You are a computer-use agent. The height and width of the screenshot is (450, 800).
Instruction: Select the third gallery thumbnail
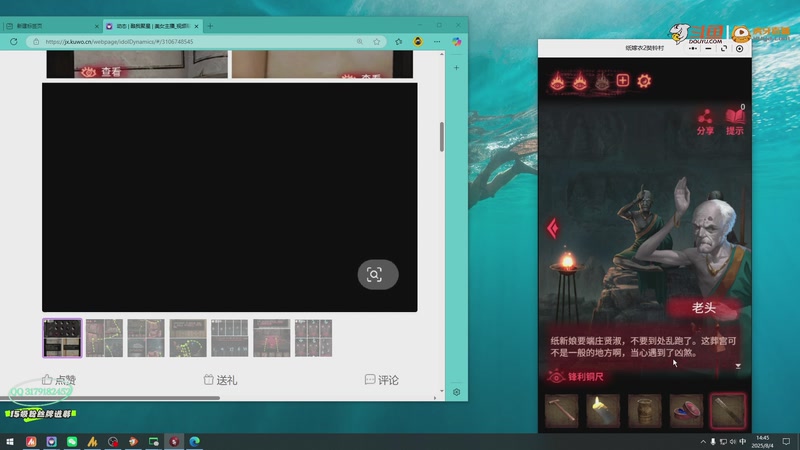(x=146, y=338)
